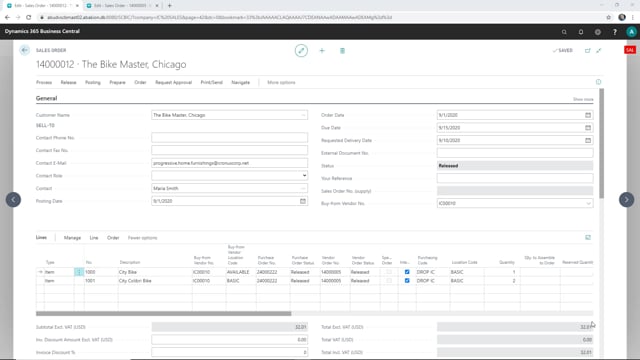The image size is (640, 360).
Task: Click Contact E-Mail field
Action: click(x=229, y=163)
